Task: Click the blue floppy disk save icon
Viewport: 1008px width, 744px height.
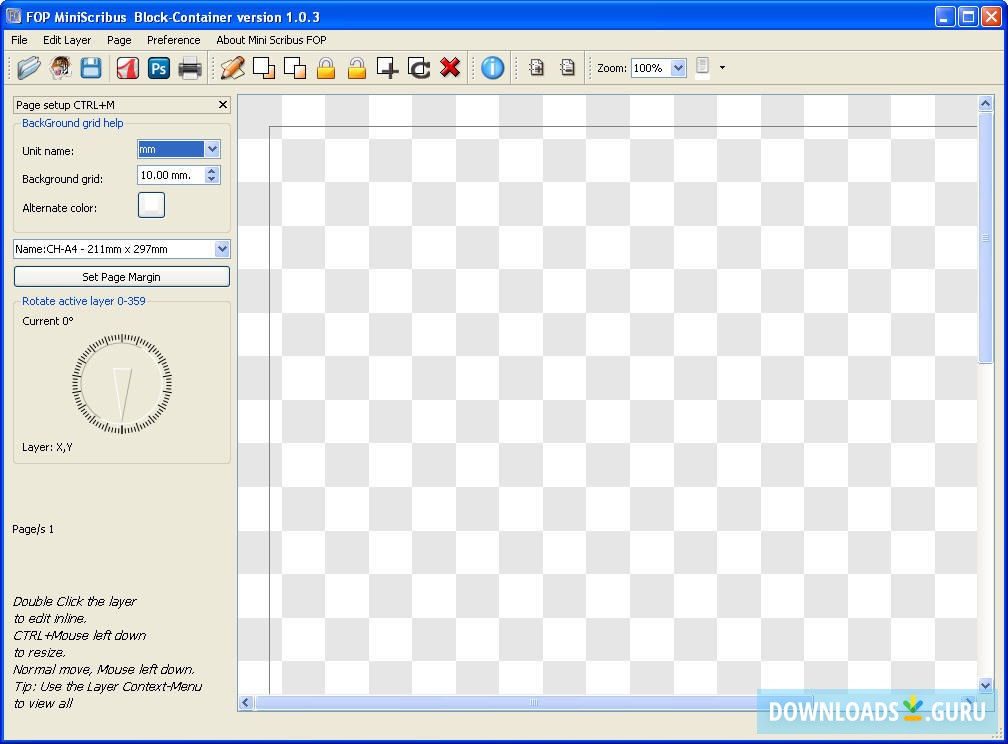Action: (91, 68)
